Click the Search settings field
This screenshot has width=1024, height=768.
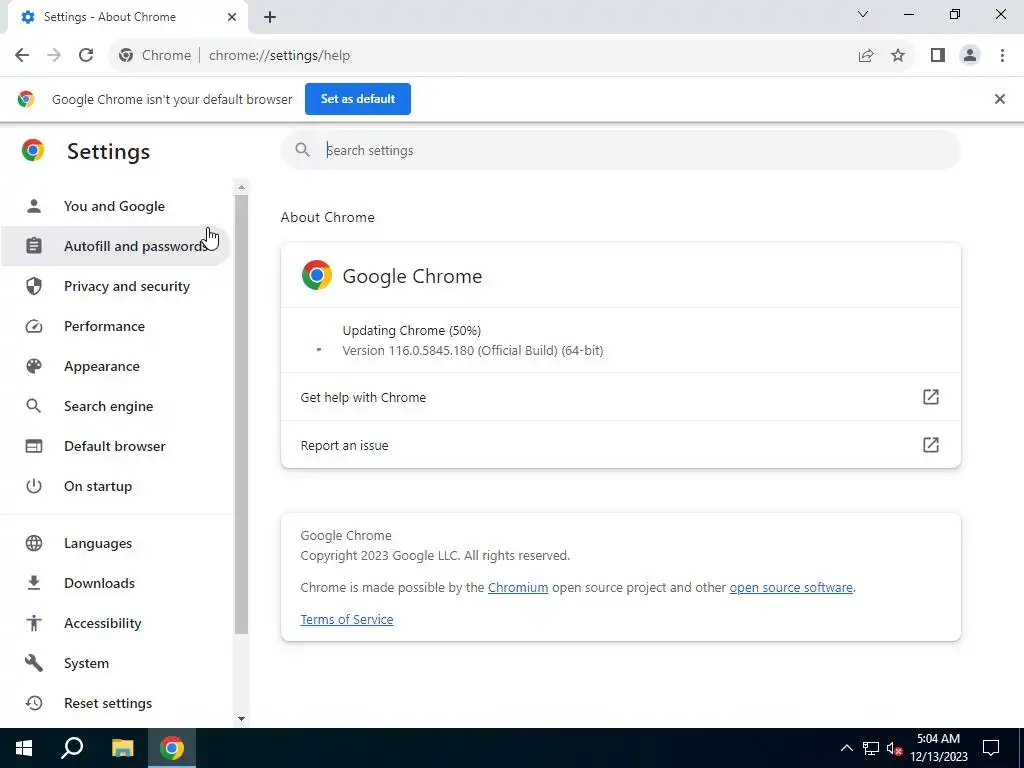620,150
